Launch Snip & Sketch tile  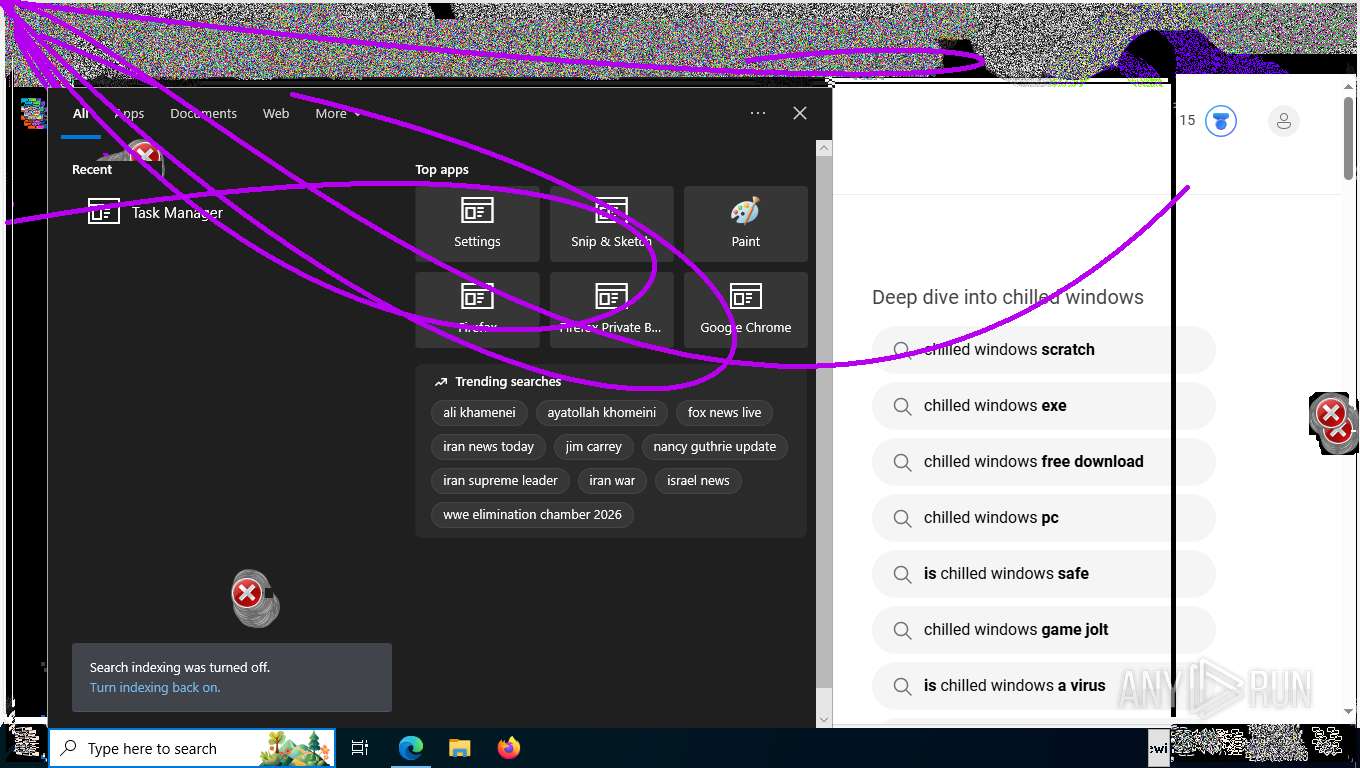click(x=611, y=224)
